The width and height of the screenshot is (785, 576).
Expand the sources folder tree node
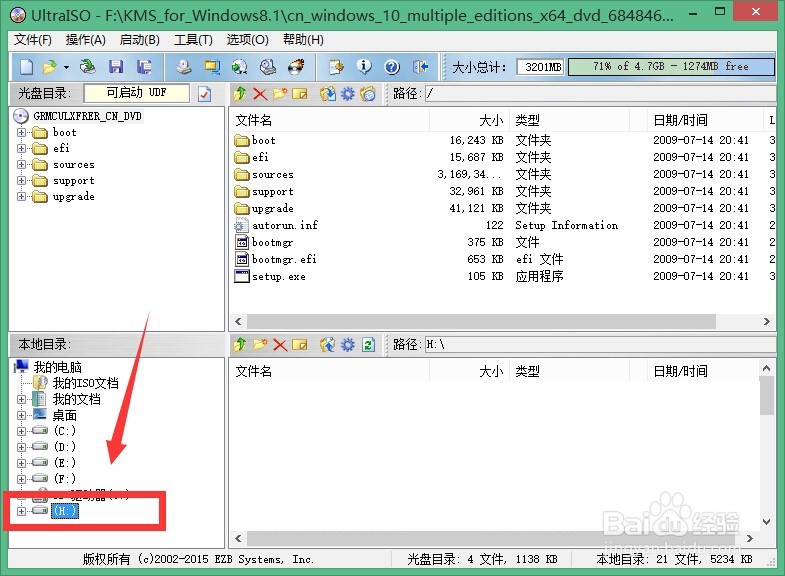(21, 165)
